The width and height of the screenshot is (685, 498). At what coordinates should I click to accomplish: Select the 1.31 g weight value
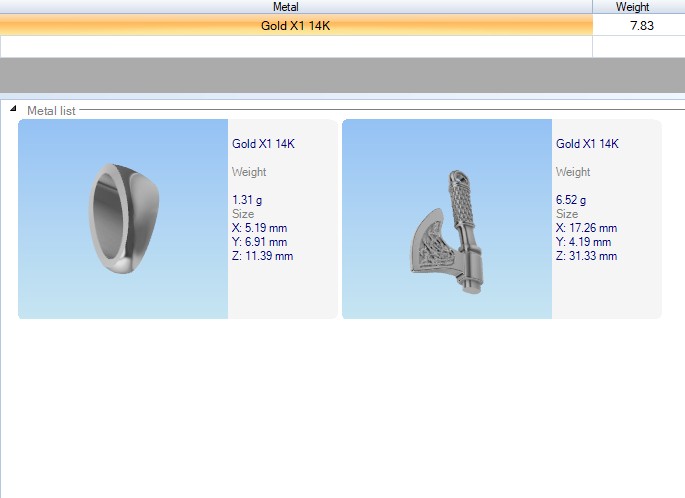pyautogui.click(x=247, y=200)
